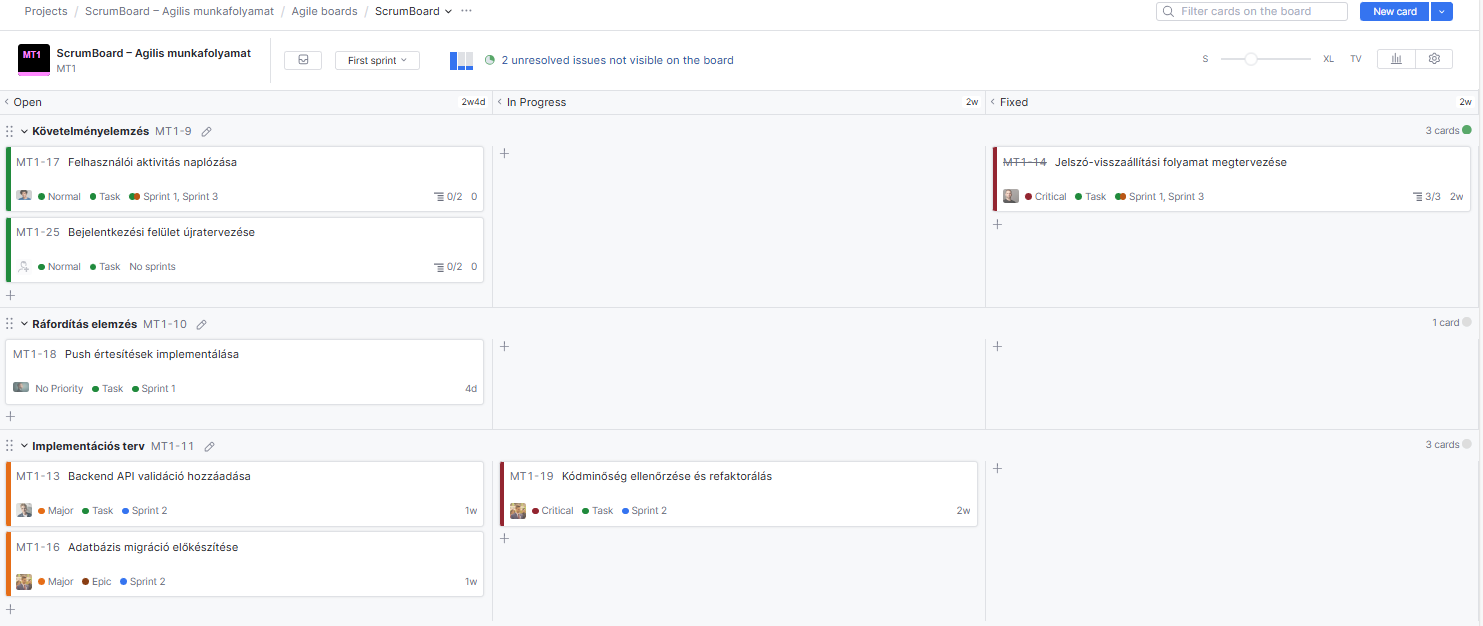Click the card size slider handle
Viewport: 1483px width, 626px height.
[1251, 59]
